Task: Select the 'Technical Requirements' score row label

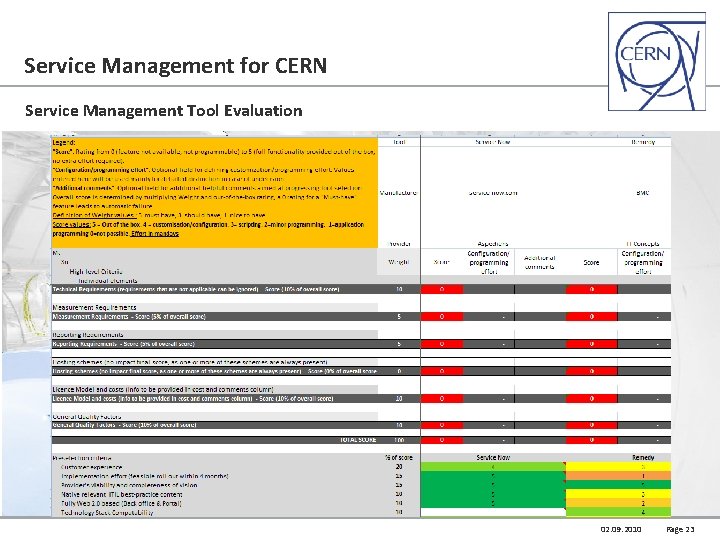Action: click(x=196, y=289)
